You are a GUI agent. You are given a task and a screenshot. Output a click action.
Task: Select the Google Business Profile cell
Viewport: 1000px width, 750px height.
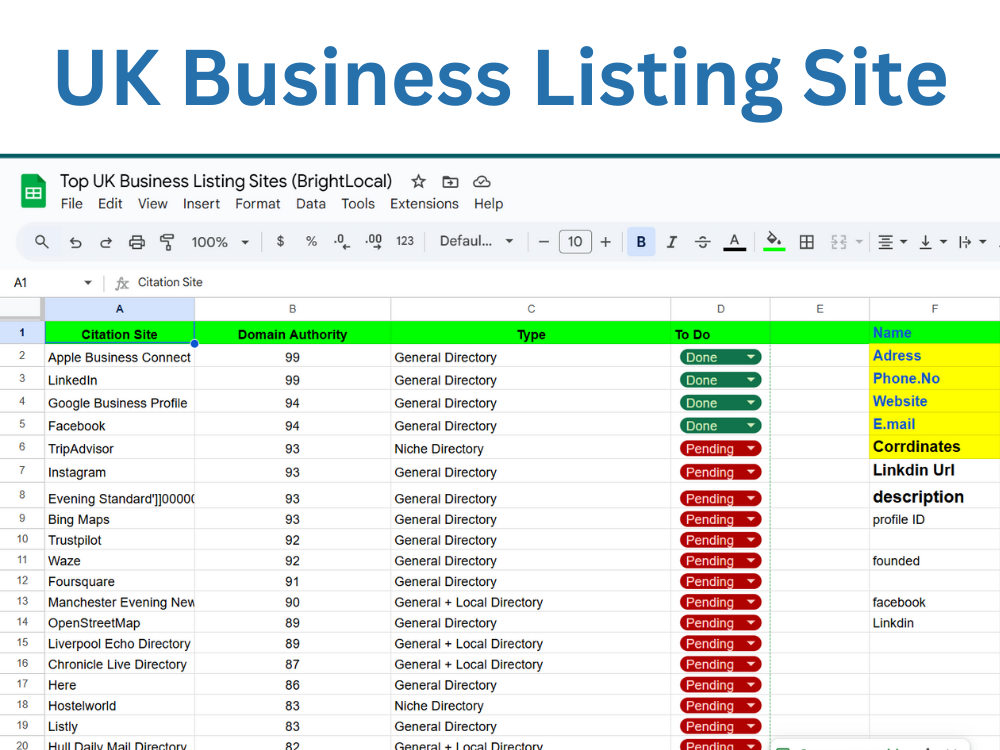(x=119, y=403)
